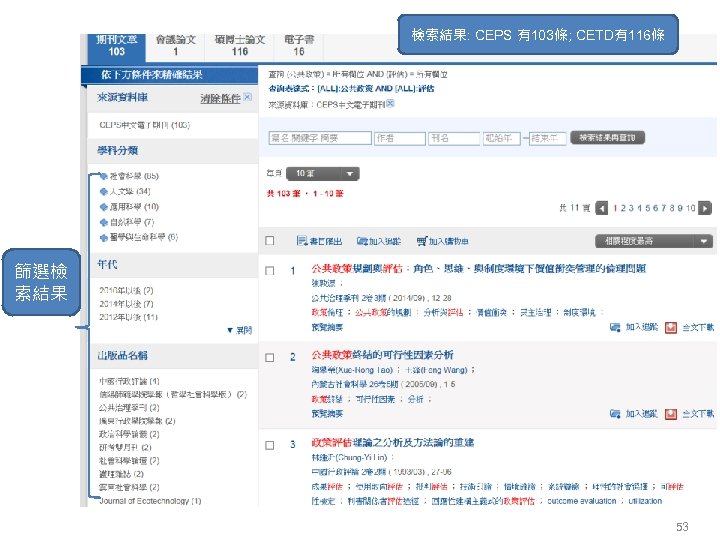720x540 pixels.
Task: Click keyword outcome evaluation in result 3
Action: 582,501
